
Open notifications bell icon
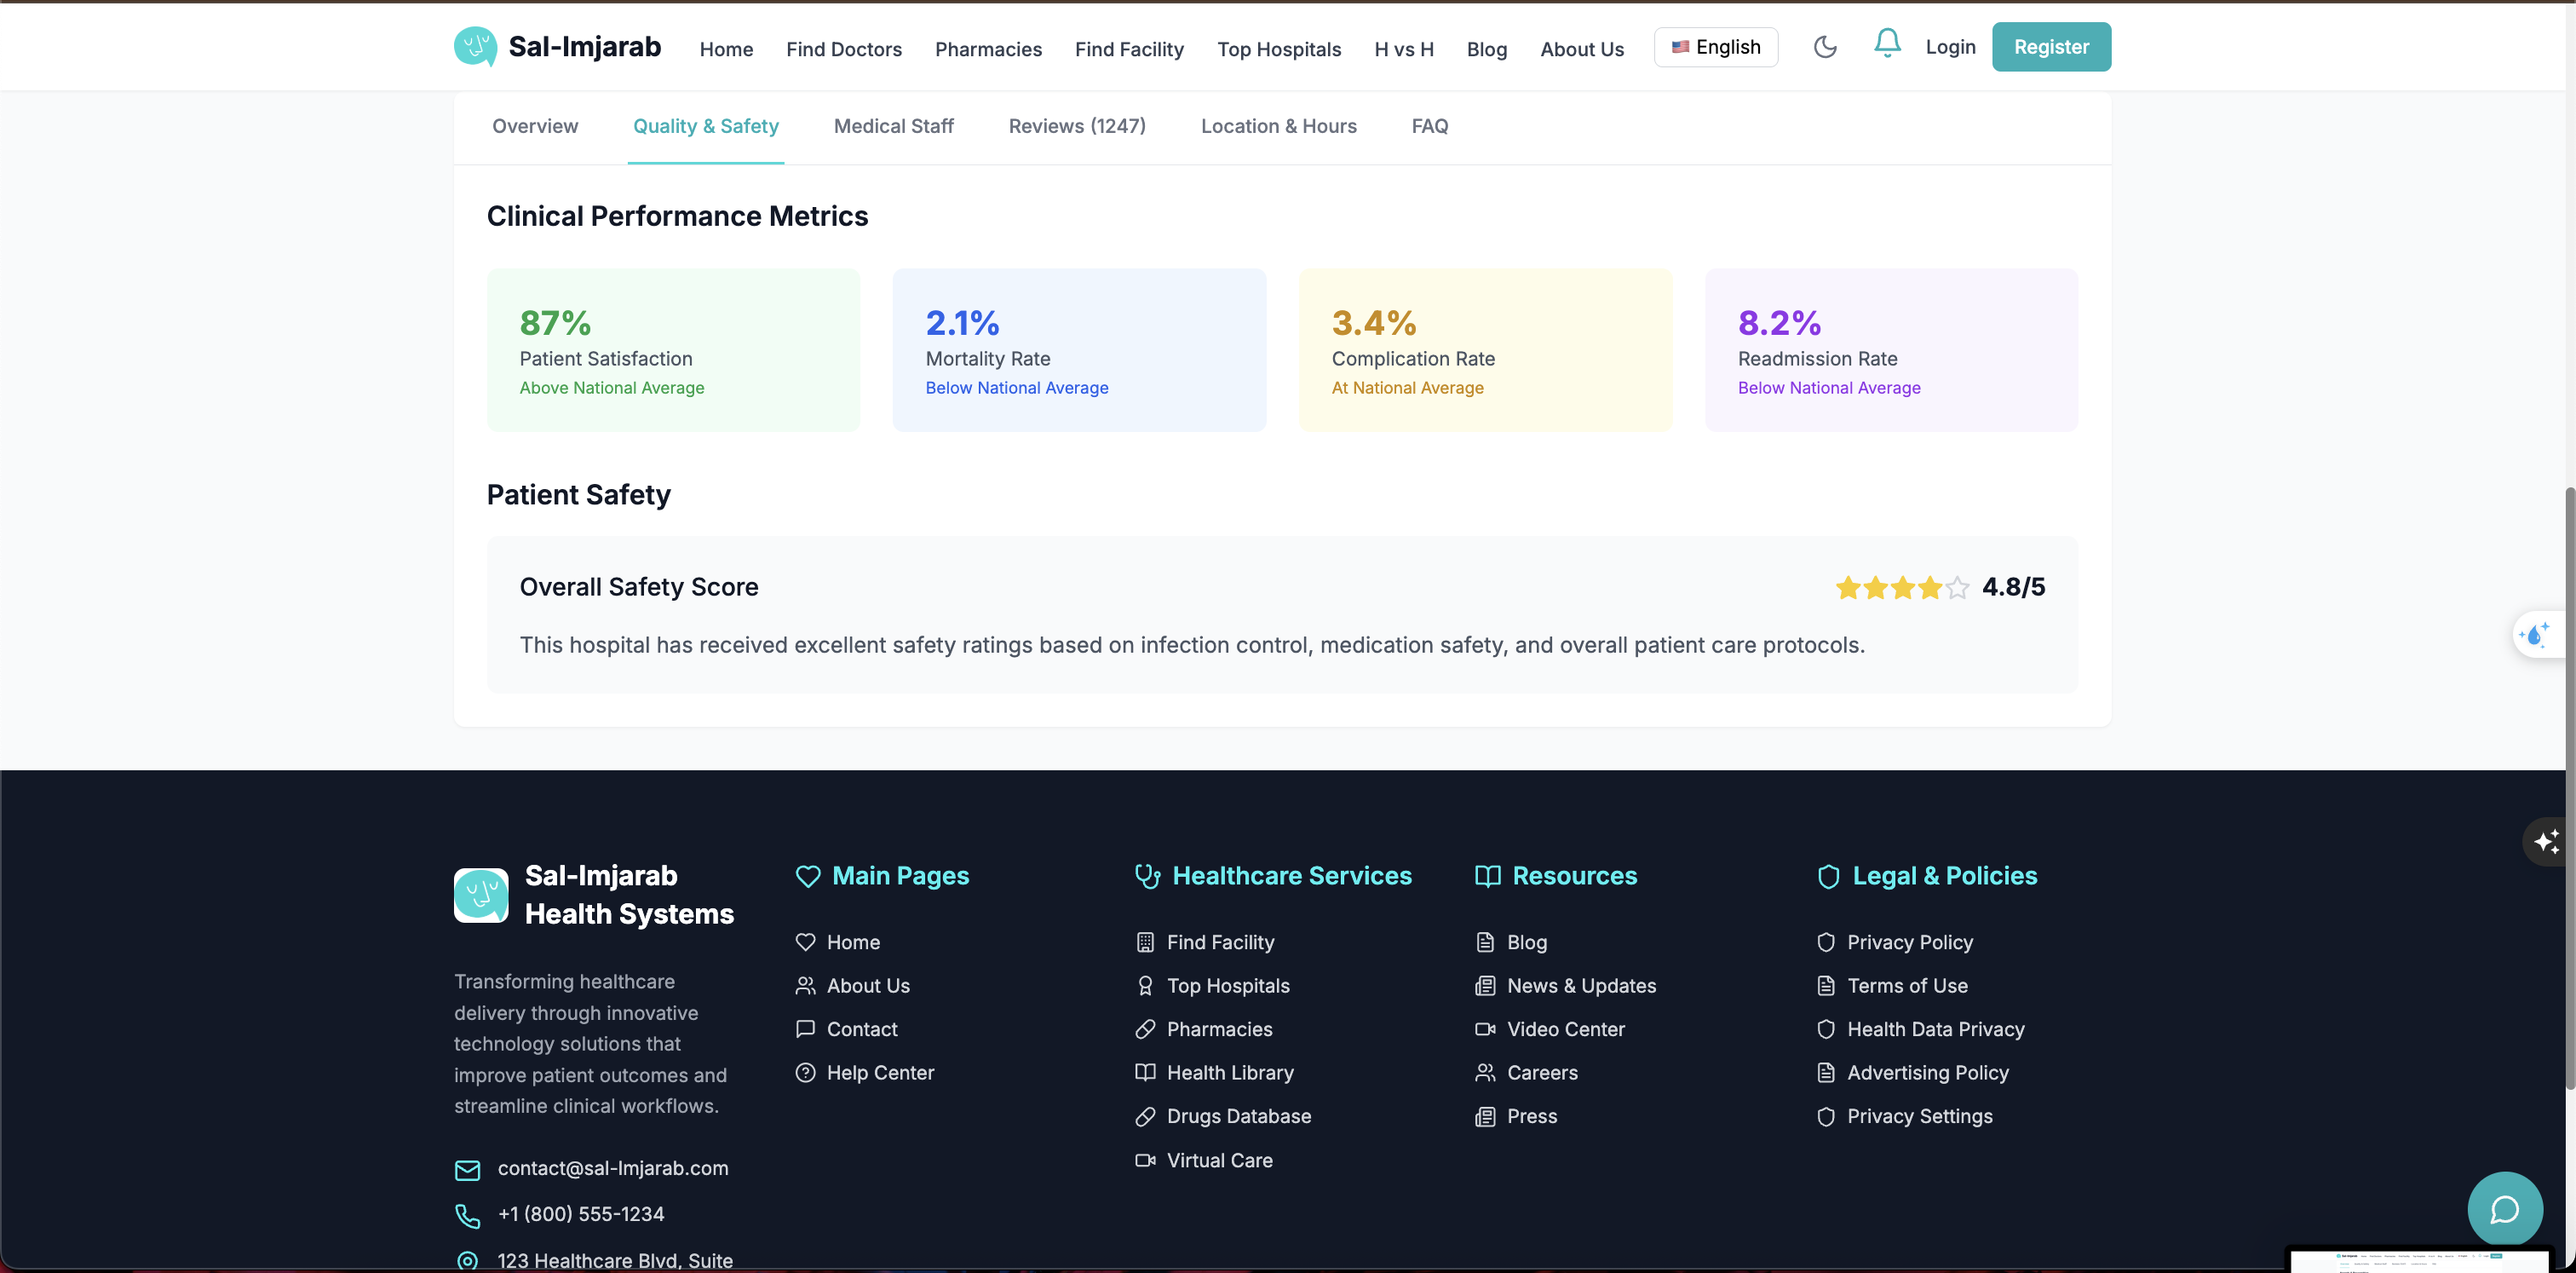pos(1886,43)
